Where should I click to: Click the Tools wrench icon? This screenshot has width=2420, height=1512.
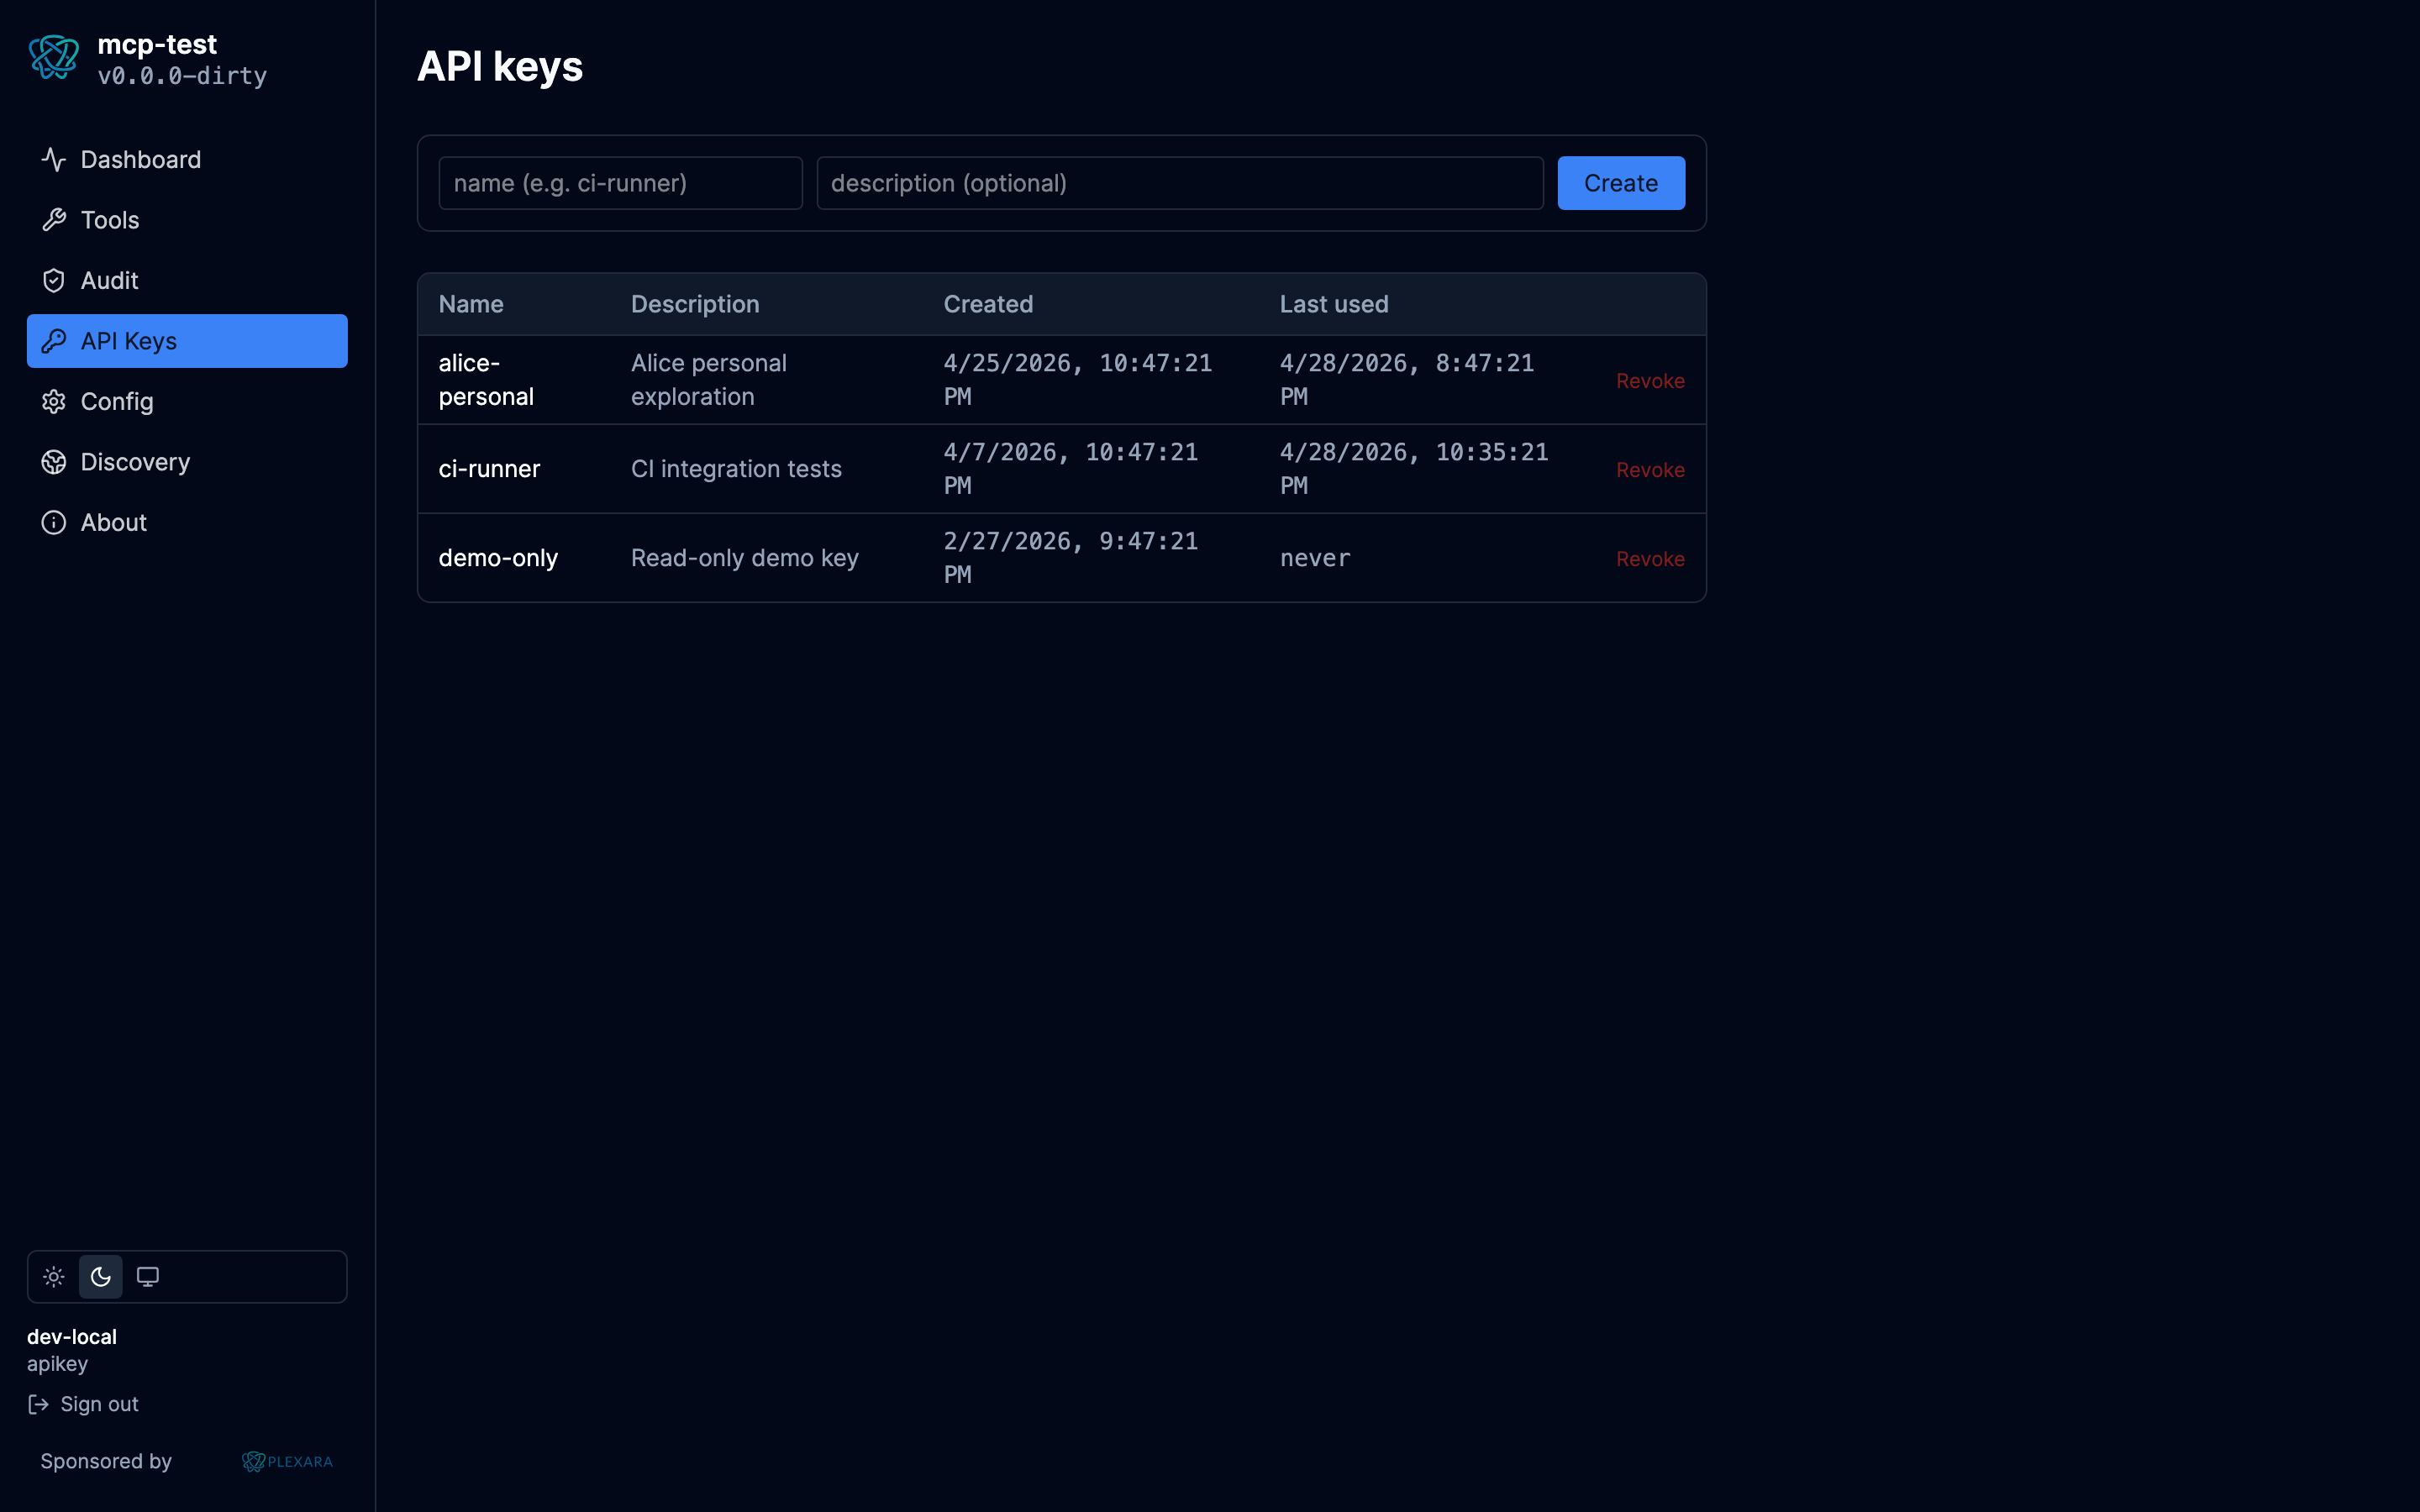(x=54, y=220)
